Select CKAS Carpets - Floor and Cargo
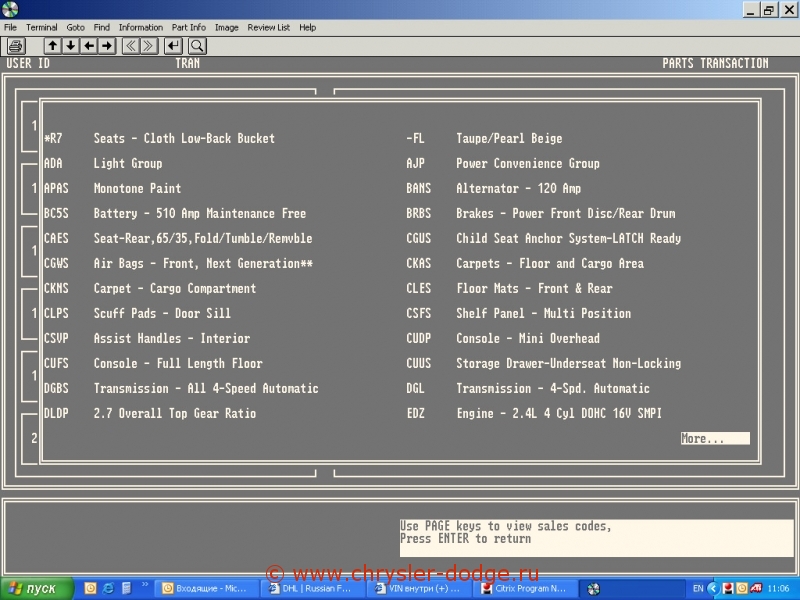 point(525,263)
